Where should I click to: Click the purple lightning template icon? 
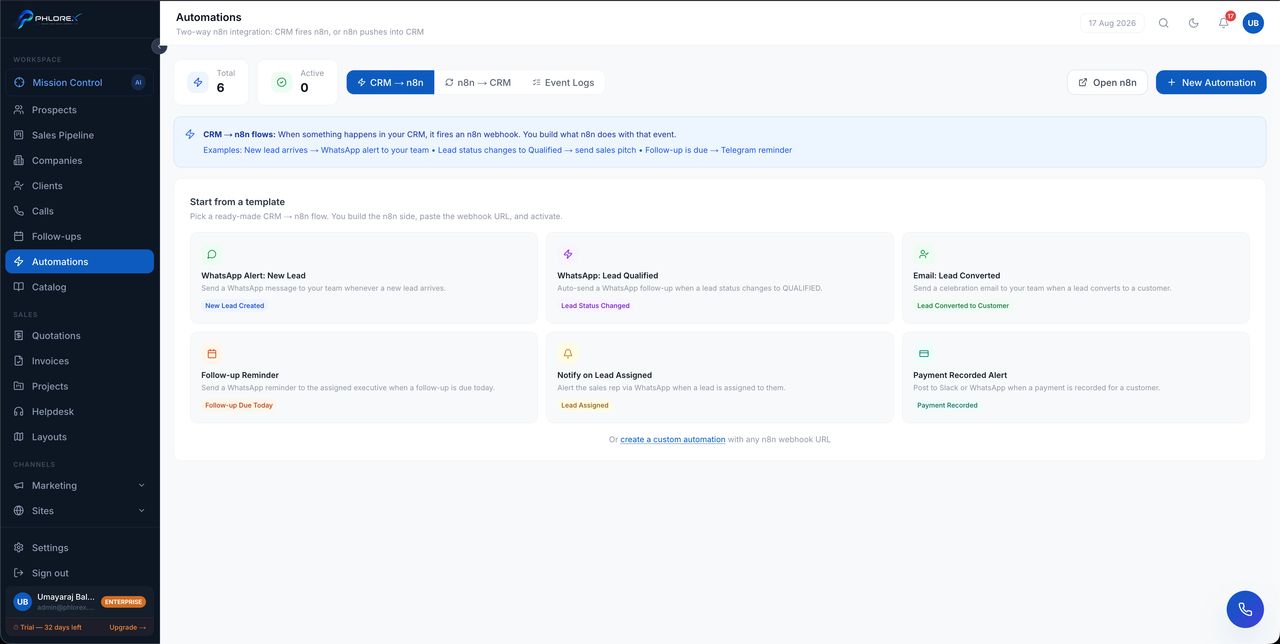(x=568, y=254)
